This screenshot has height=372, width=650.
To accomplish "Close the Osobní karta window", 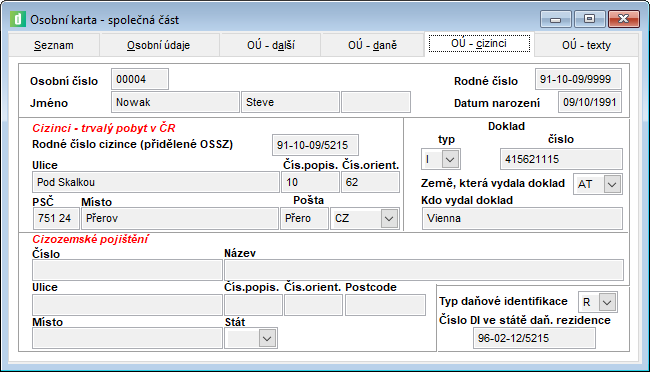I will coord(623,19).
